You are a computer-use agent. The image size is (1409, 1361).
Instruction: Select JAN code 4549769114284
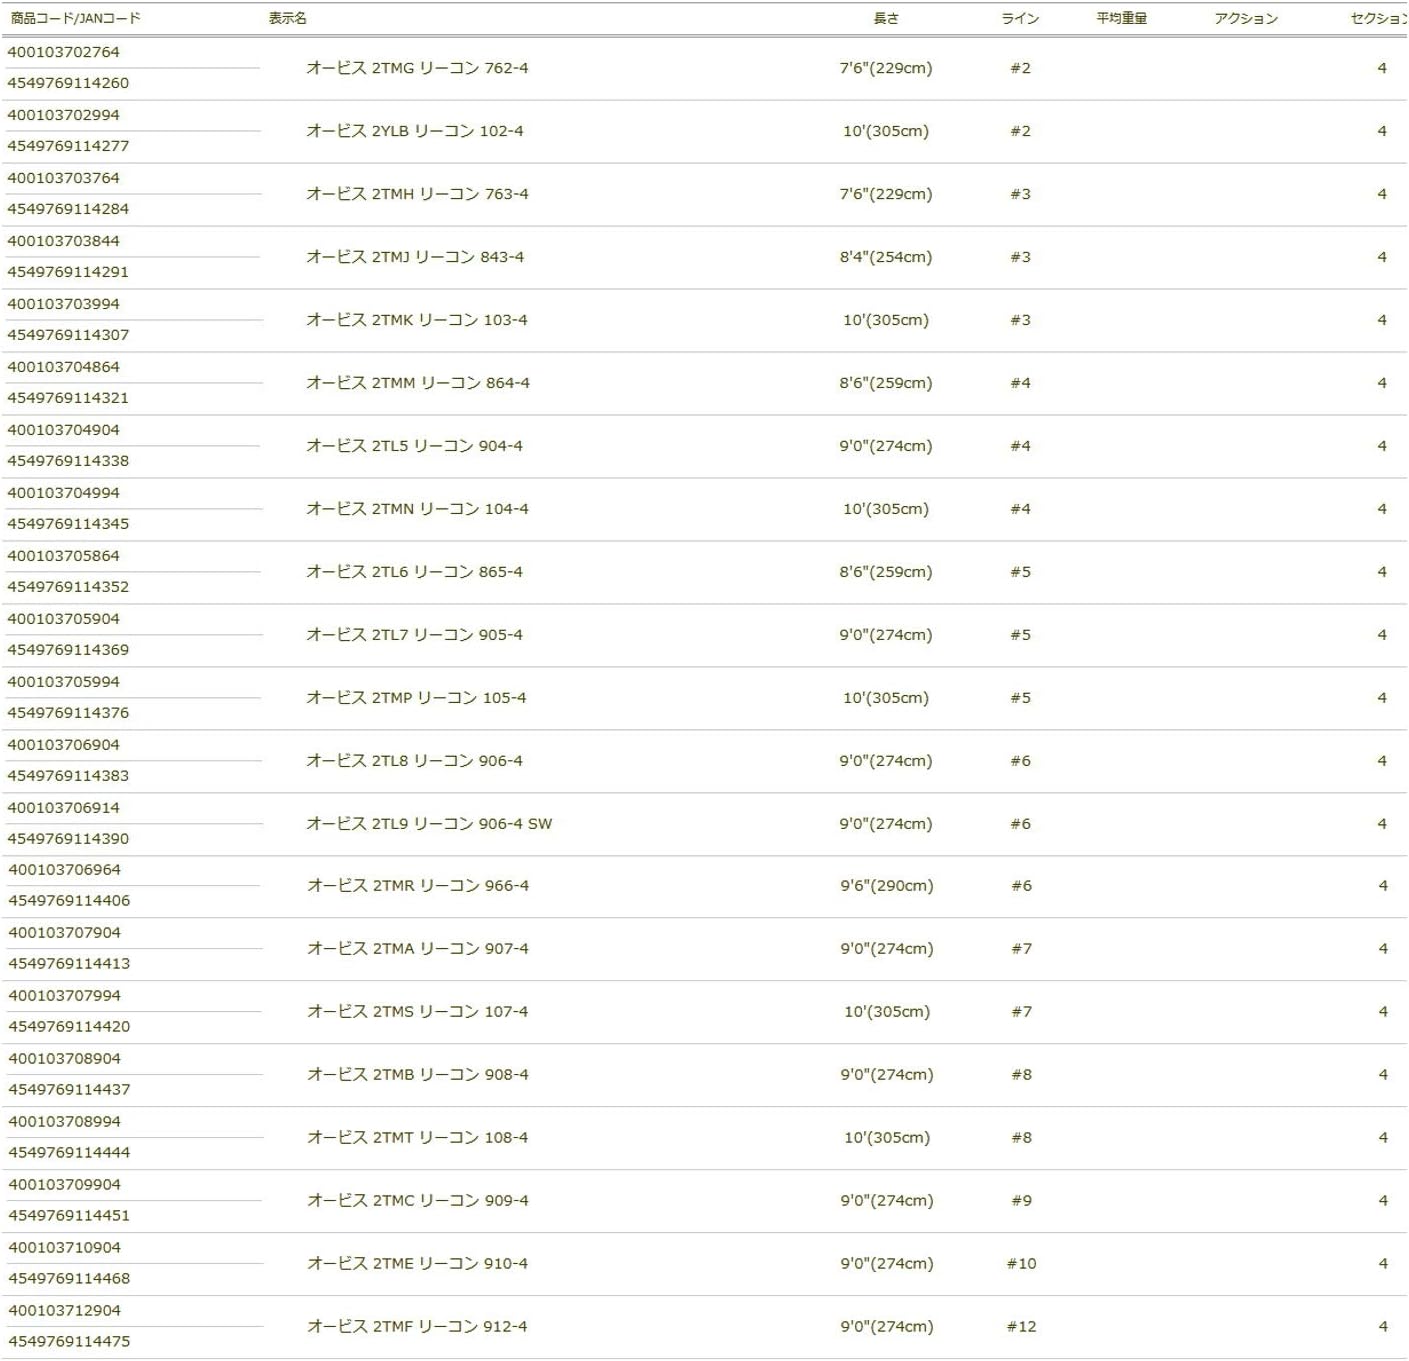click(x=68, y=209)
